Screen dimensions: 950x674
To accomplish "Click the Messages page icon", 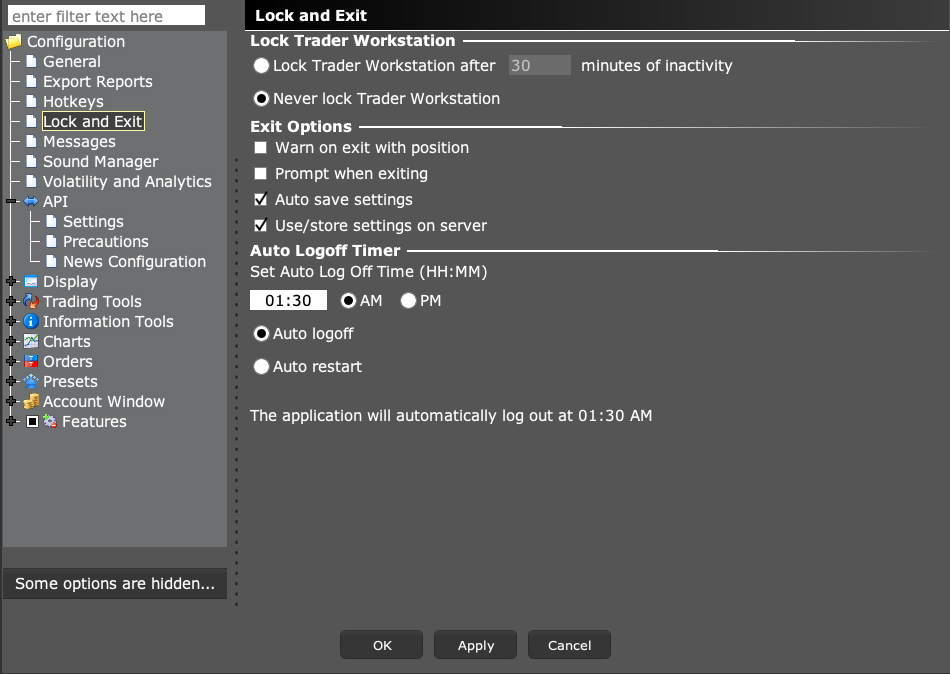I will point(32,141).
